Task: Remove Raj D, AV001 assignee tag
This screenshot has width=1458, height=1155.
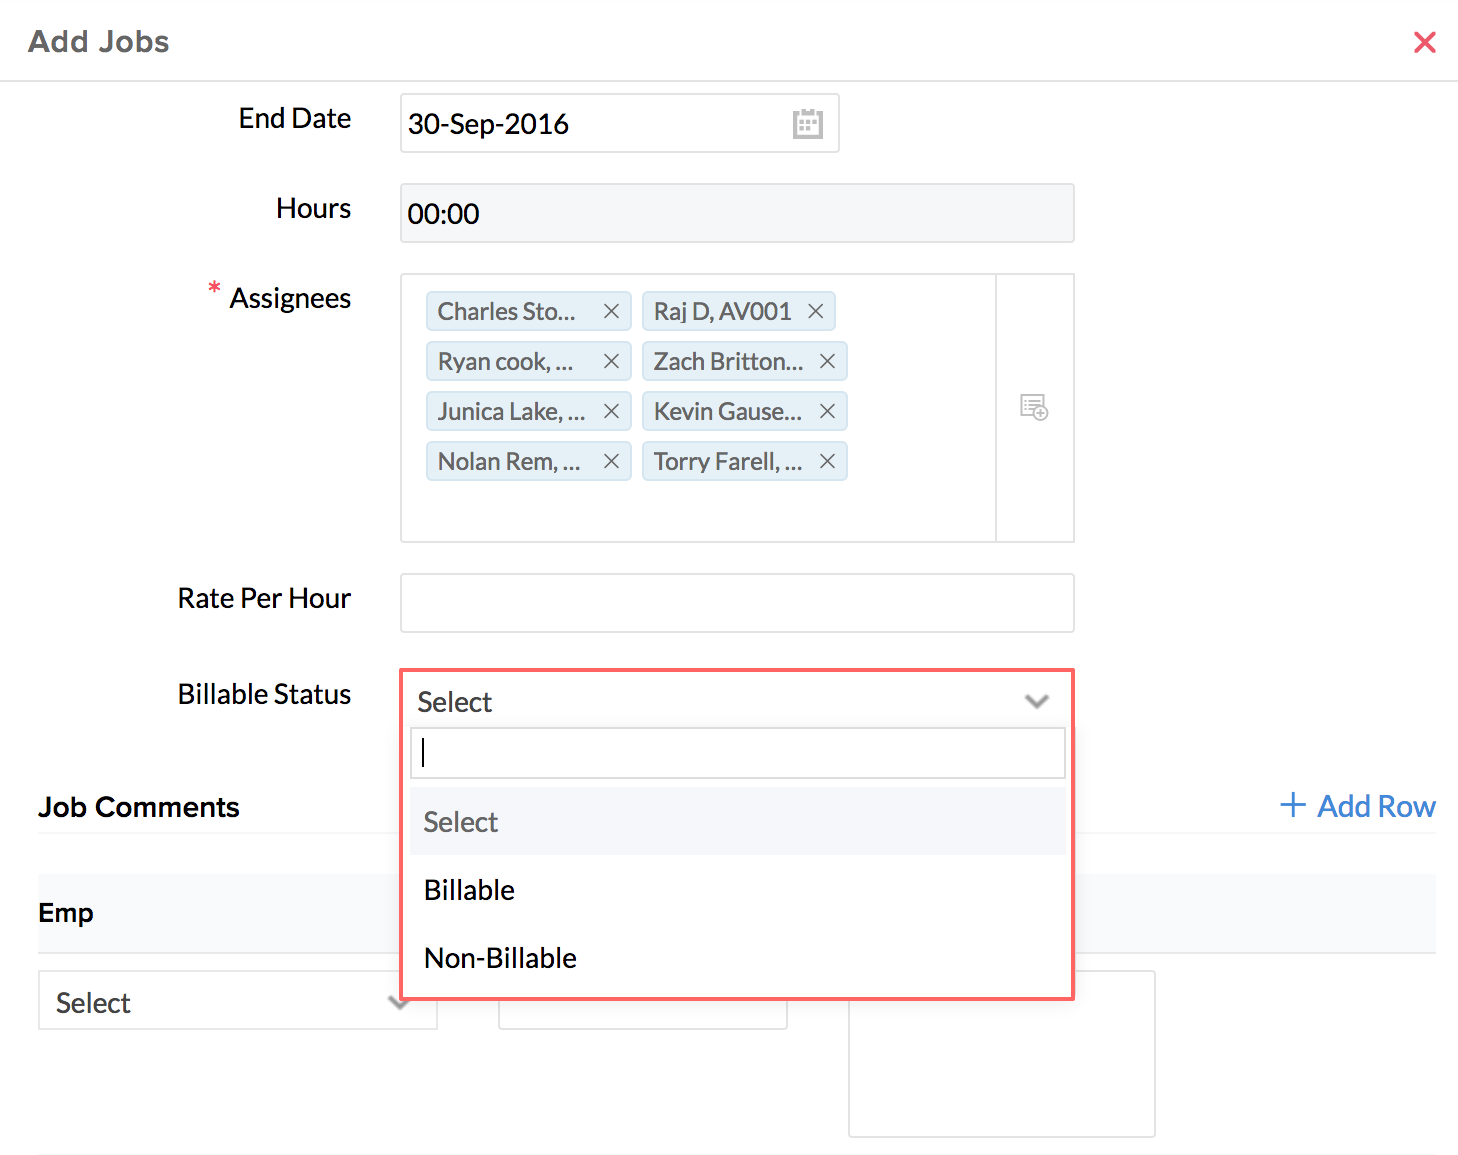Action: (x=815, y=312)
